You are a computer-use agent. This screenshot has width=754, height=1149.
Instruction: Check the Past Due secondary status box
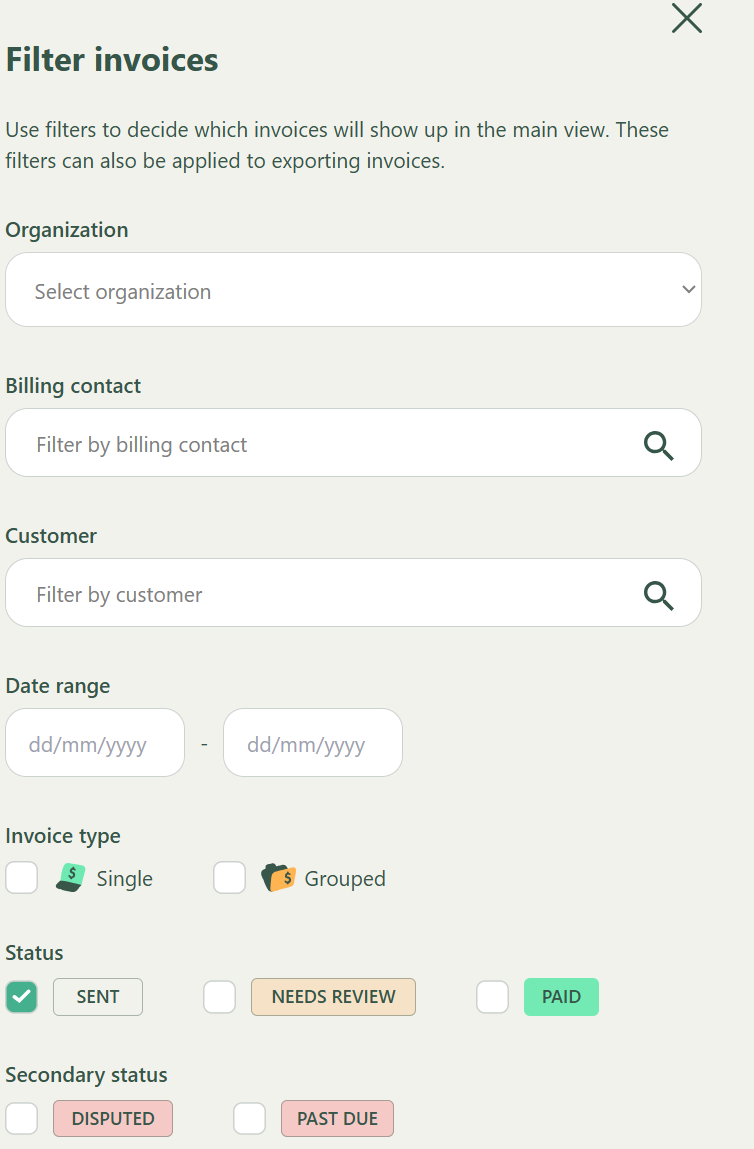click(250, 1118)
